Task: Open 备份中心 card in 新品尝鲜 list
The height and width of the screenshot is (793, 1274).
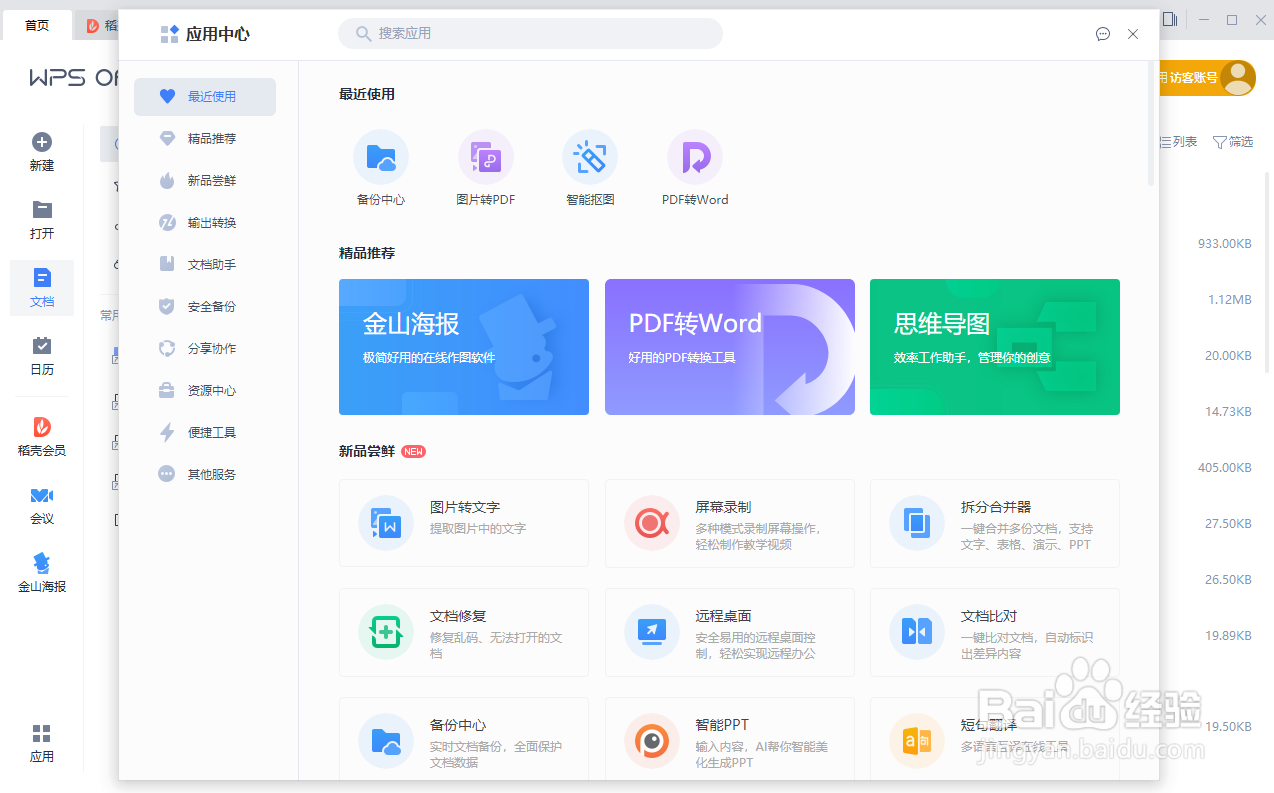Action: pyautogui.click(x=464, y=739)
